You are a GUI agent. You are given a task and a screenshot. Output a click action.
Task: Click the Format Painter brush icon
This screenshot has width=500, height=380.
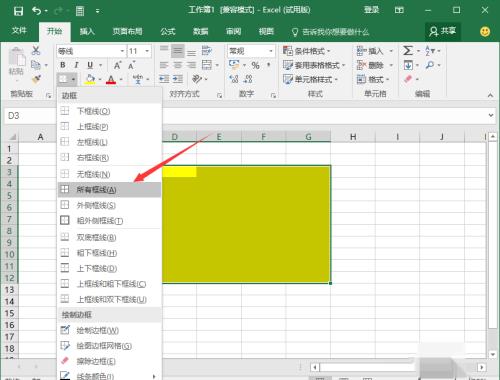tap(36, 79)
